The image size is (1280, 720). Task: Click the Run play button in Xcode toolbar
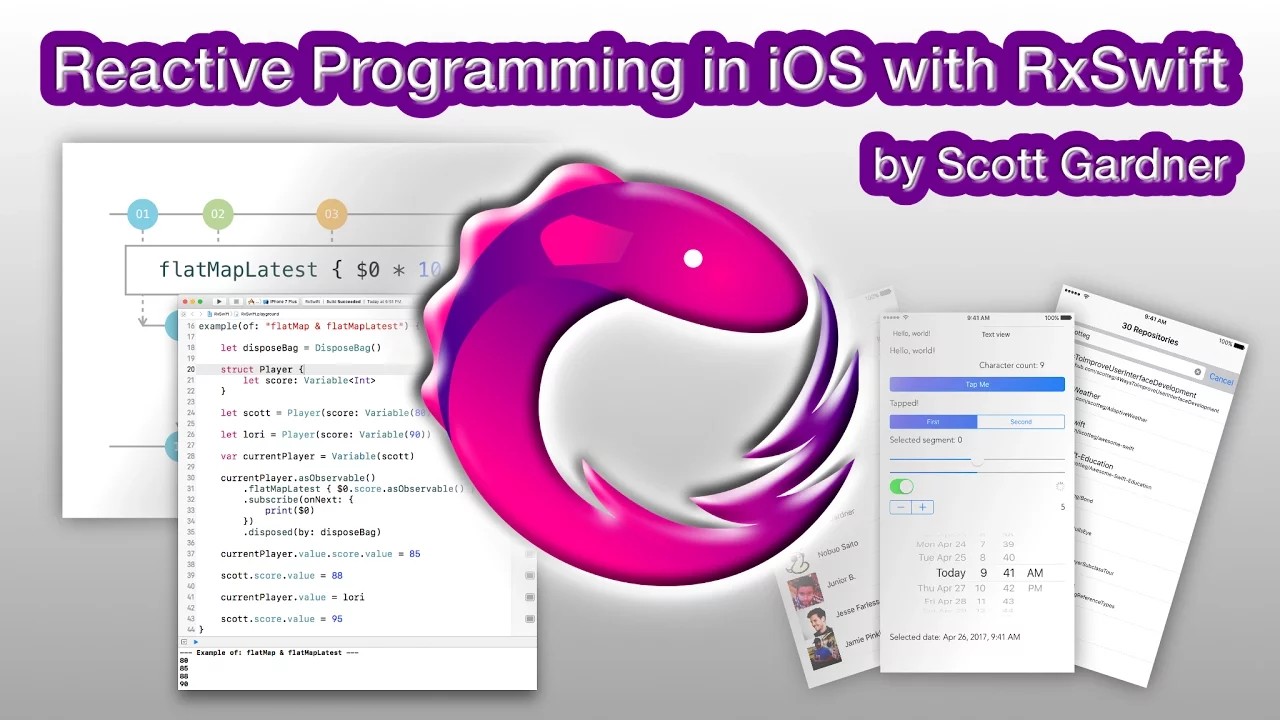(x=219, y=301)
